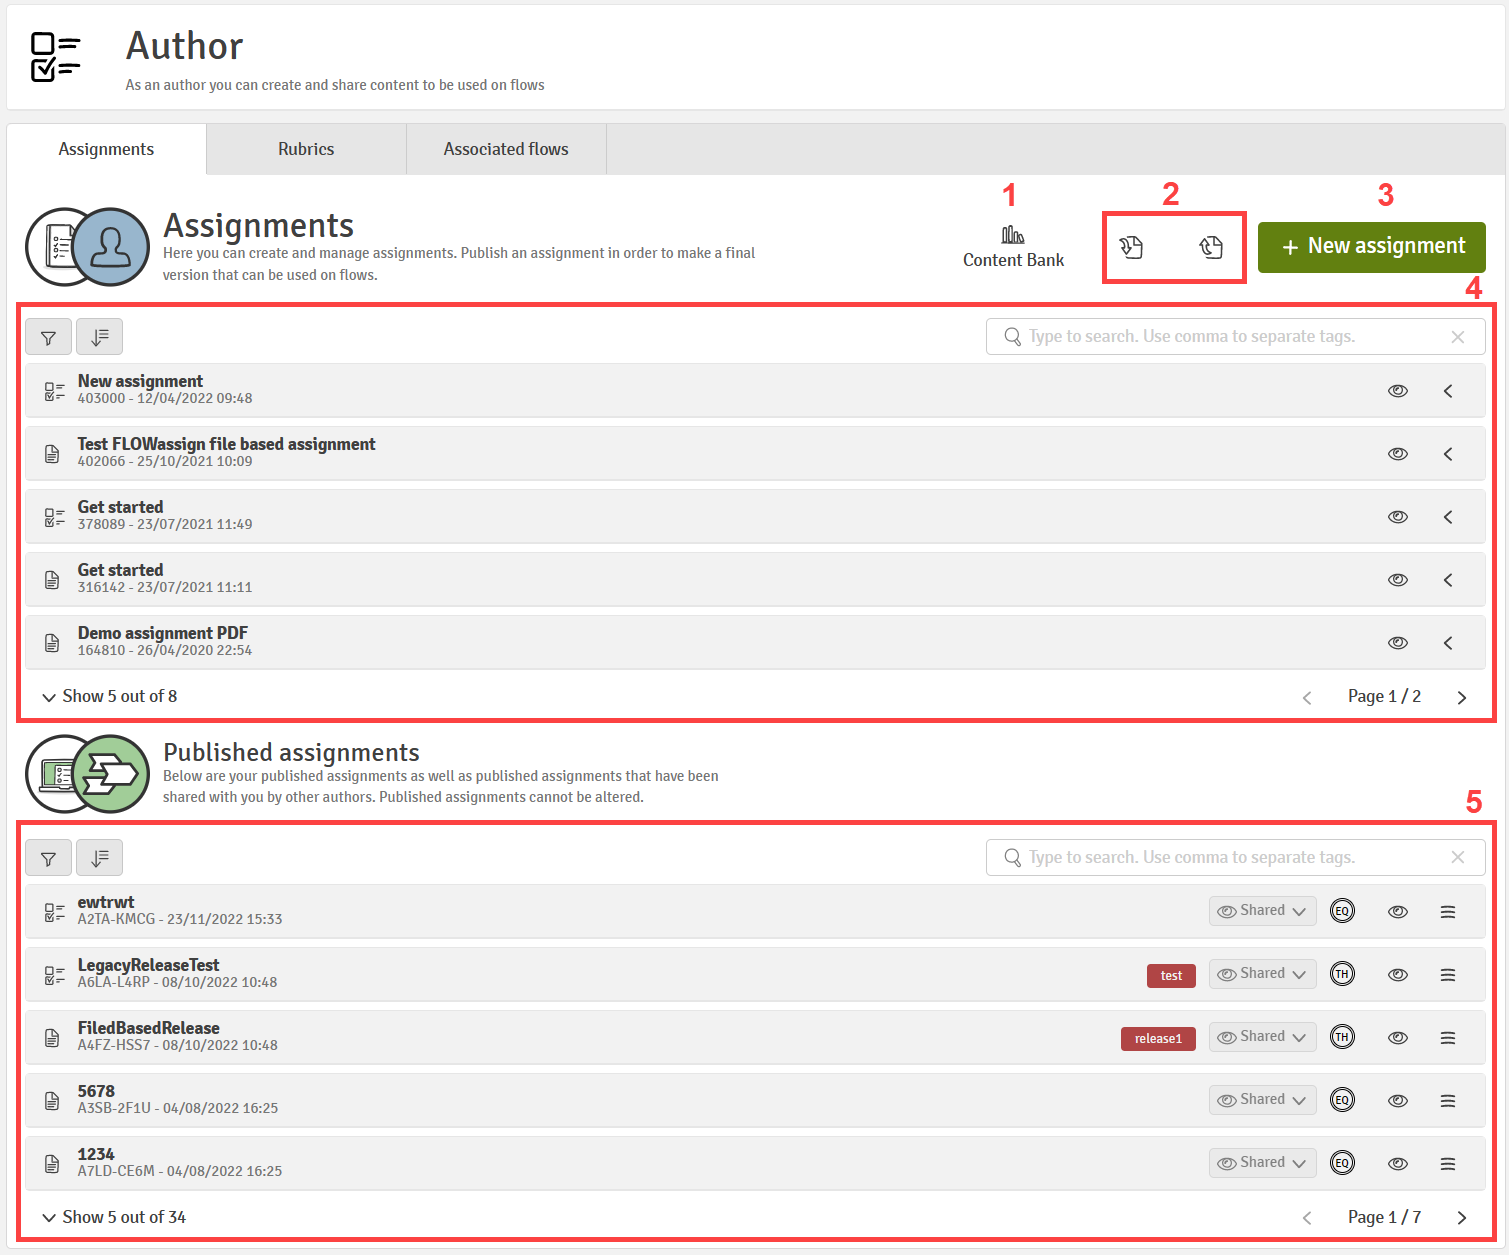Click the release1 tag on FiledBasedRelease
Image resolution: width=1509 pixels, height=1255 pixels.
click(x=1158, y=1038)
